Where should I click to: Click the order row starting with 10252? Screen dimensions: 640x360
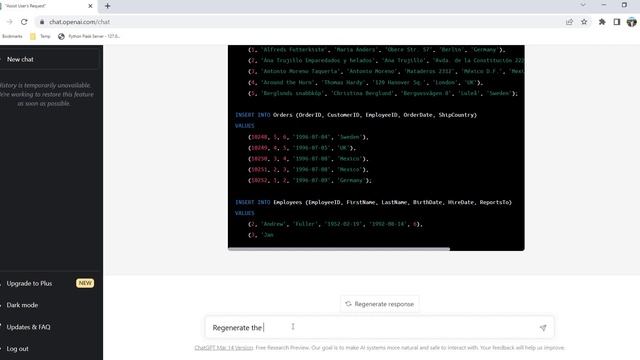(x=310, y=180)
